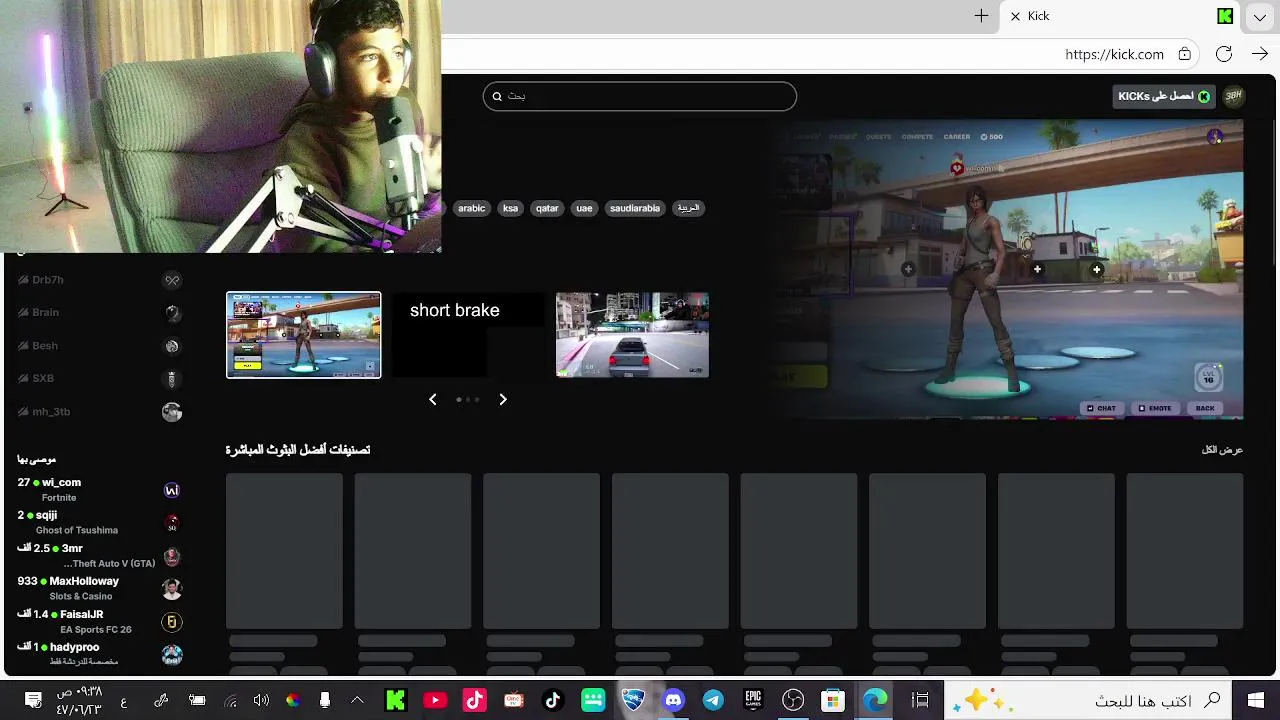Open the notification center icon
Image resolution: width=1280 pixels, height=720 pixels.
33,700
